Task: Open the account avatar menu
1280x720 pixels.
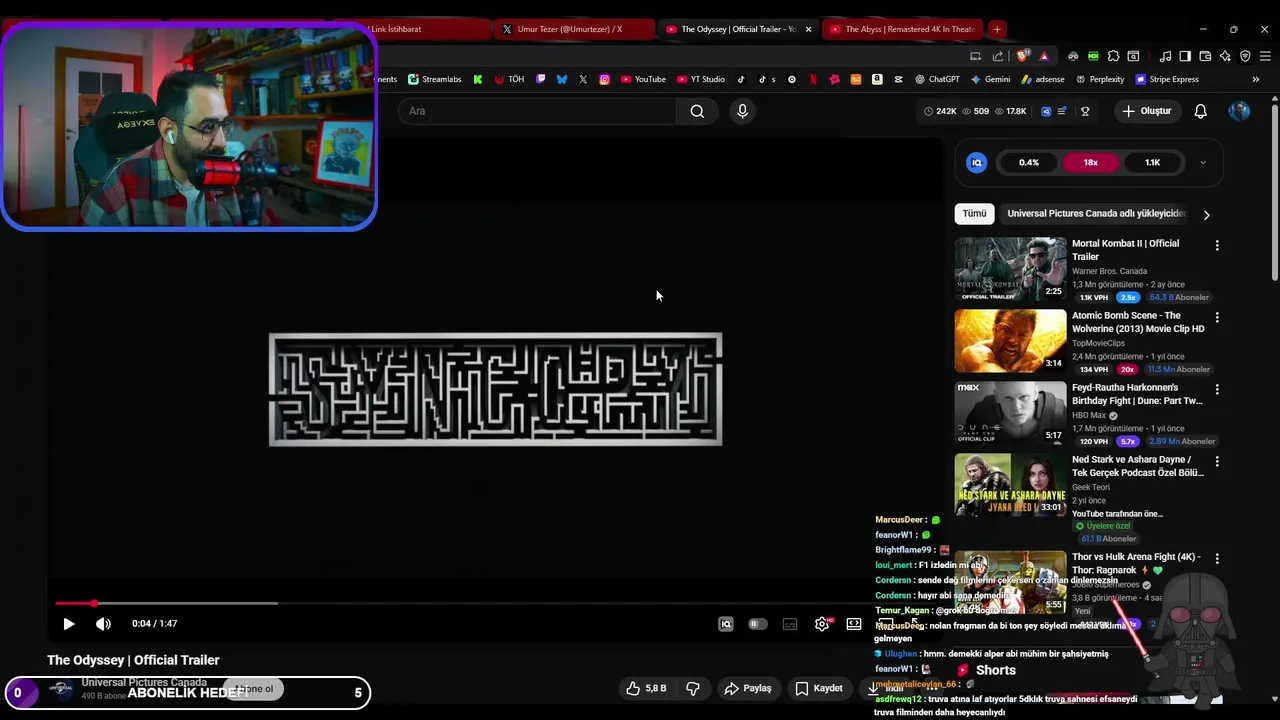Action: click(x=1239, y=111)
